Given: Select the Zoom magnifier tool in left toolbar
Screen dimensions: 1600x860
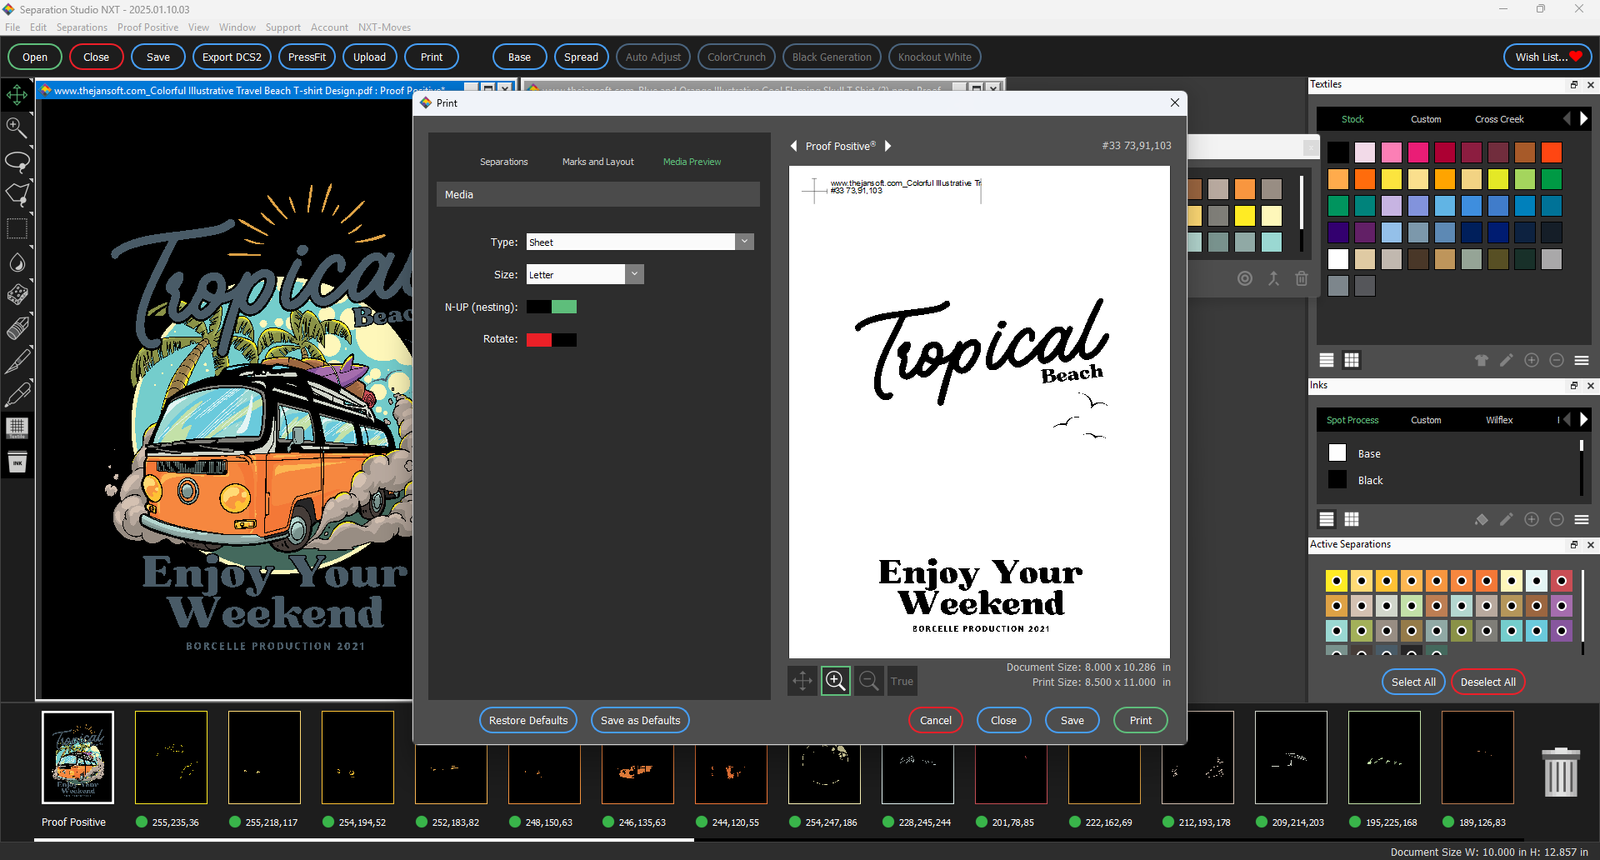Looking at the screenshot, I should tap(17, 128).
